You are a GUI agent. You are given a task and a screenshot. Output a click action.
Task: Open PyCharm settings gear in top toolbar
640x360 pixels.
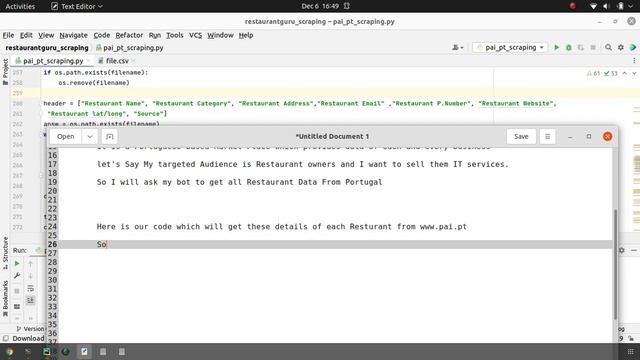coord(620,48)
